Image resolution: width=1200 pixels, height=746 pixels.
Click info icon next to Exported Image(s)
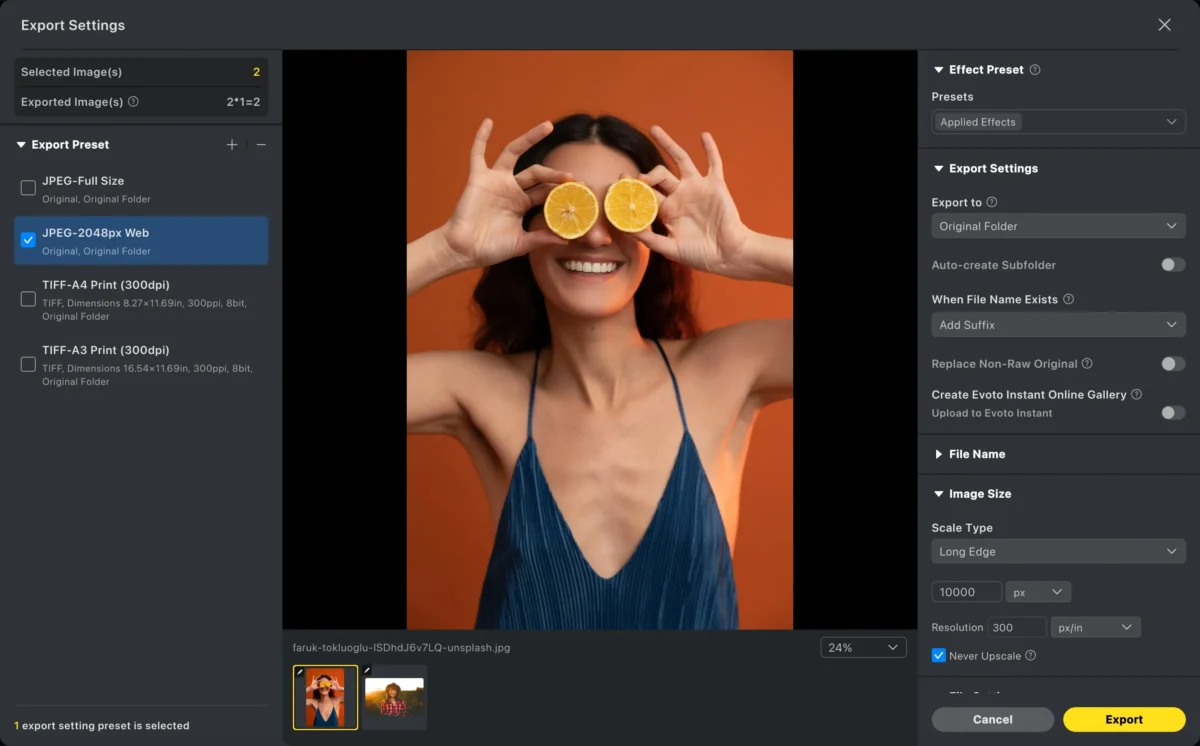coord(134,102)
